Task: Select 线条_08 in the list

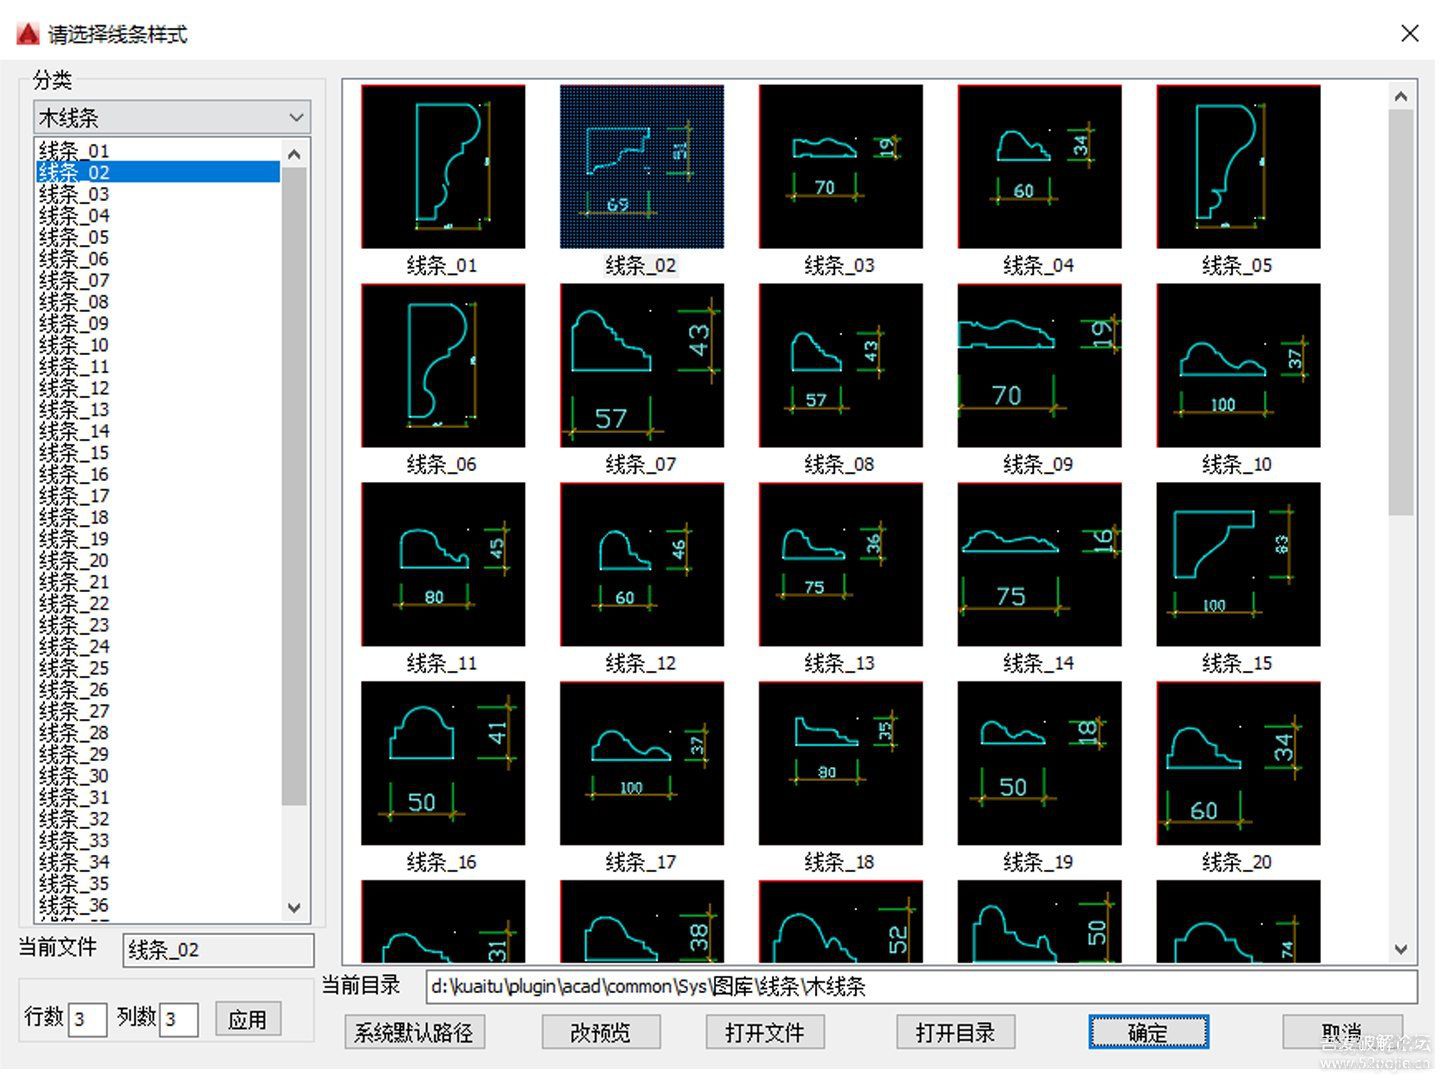Action: click(74, 302)
